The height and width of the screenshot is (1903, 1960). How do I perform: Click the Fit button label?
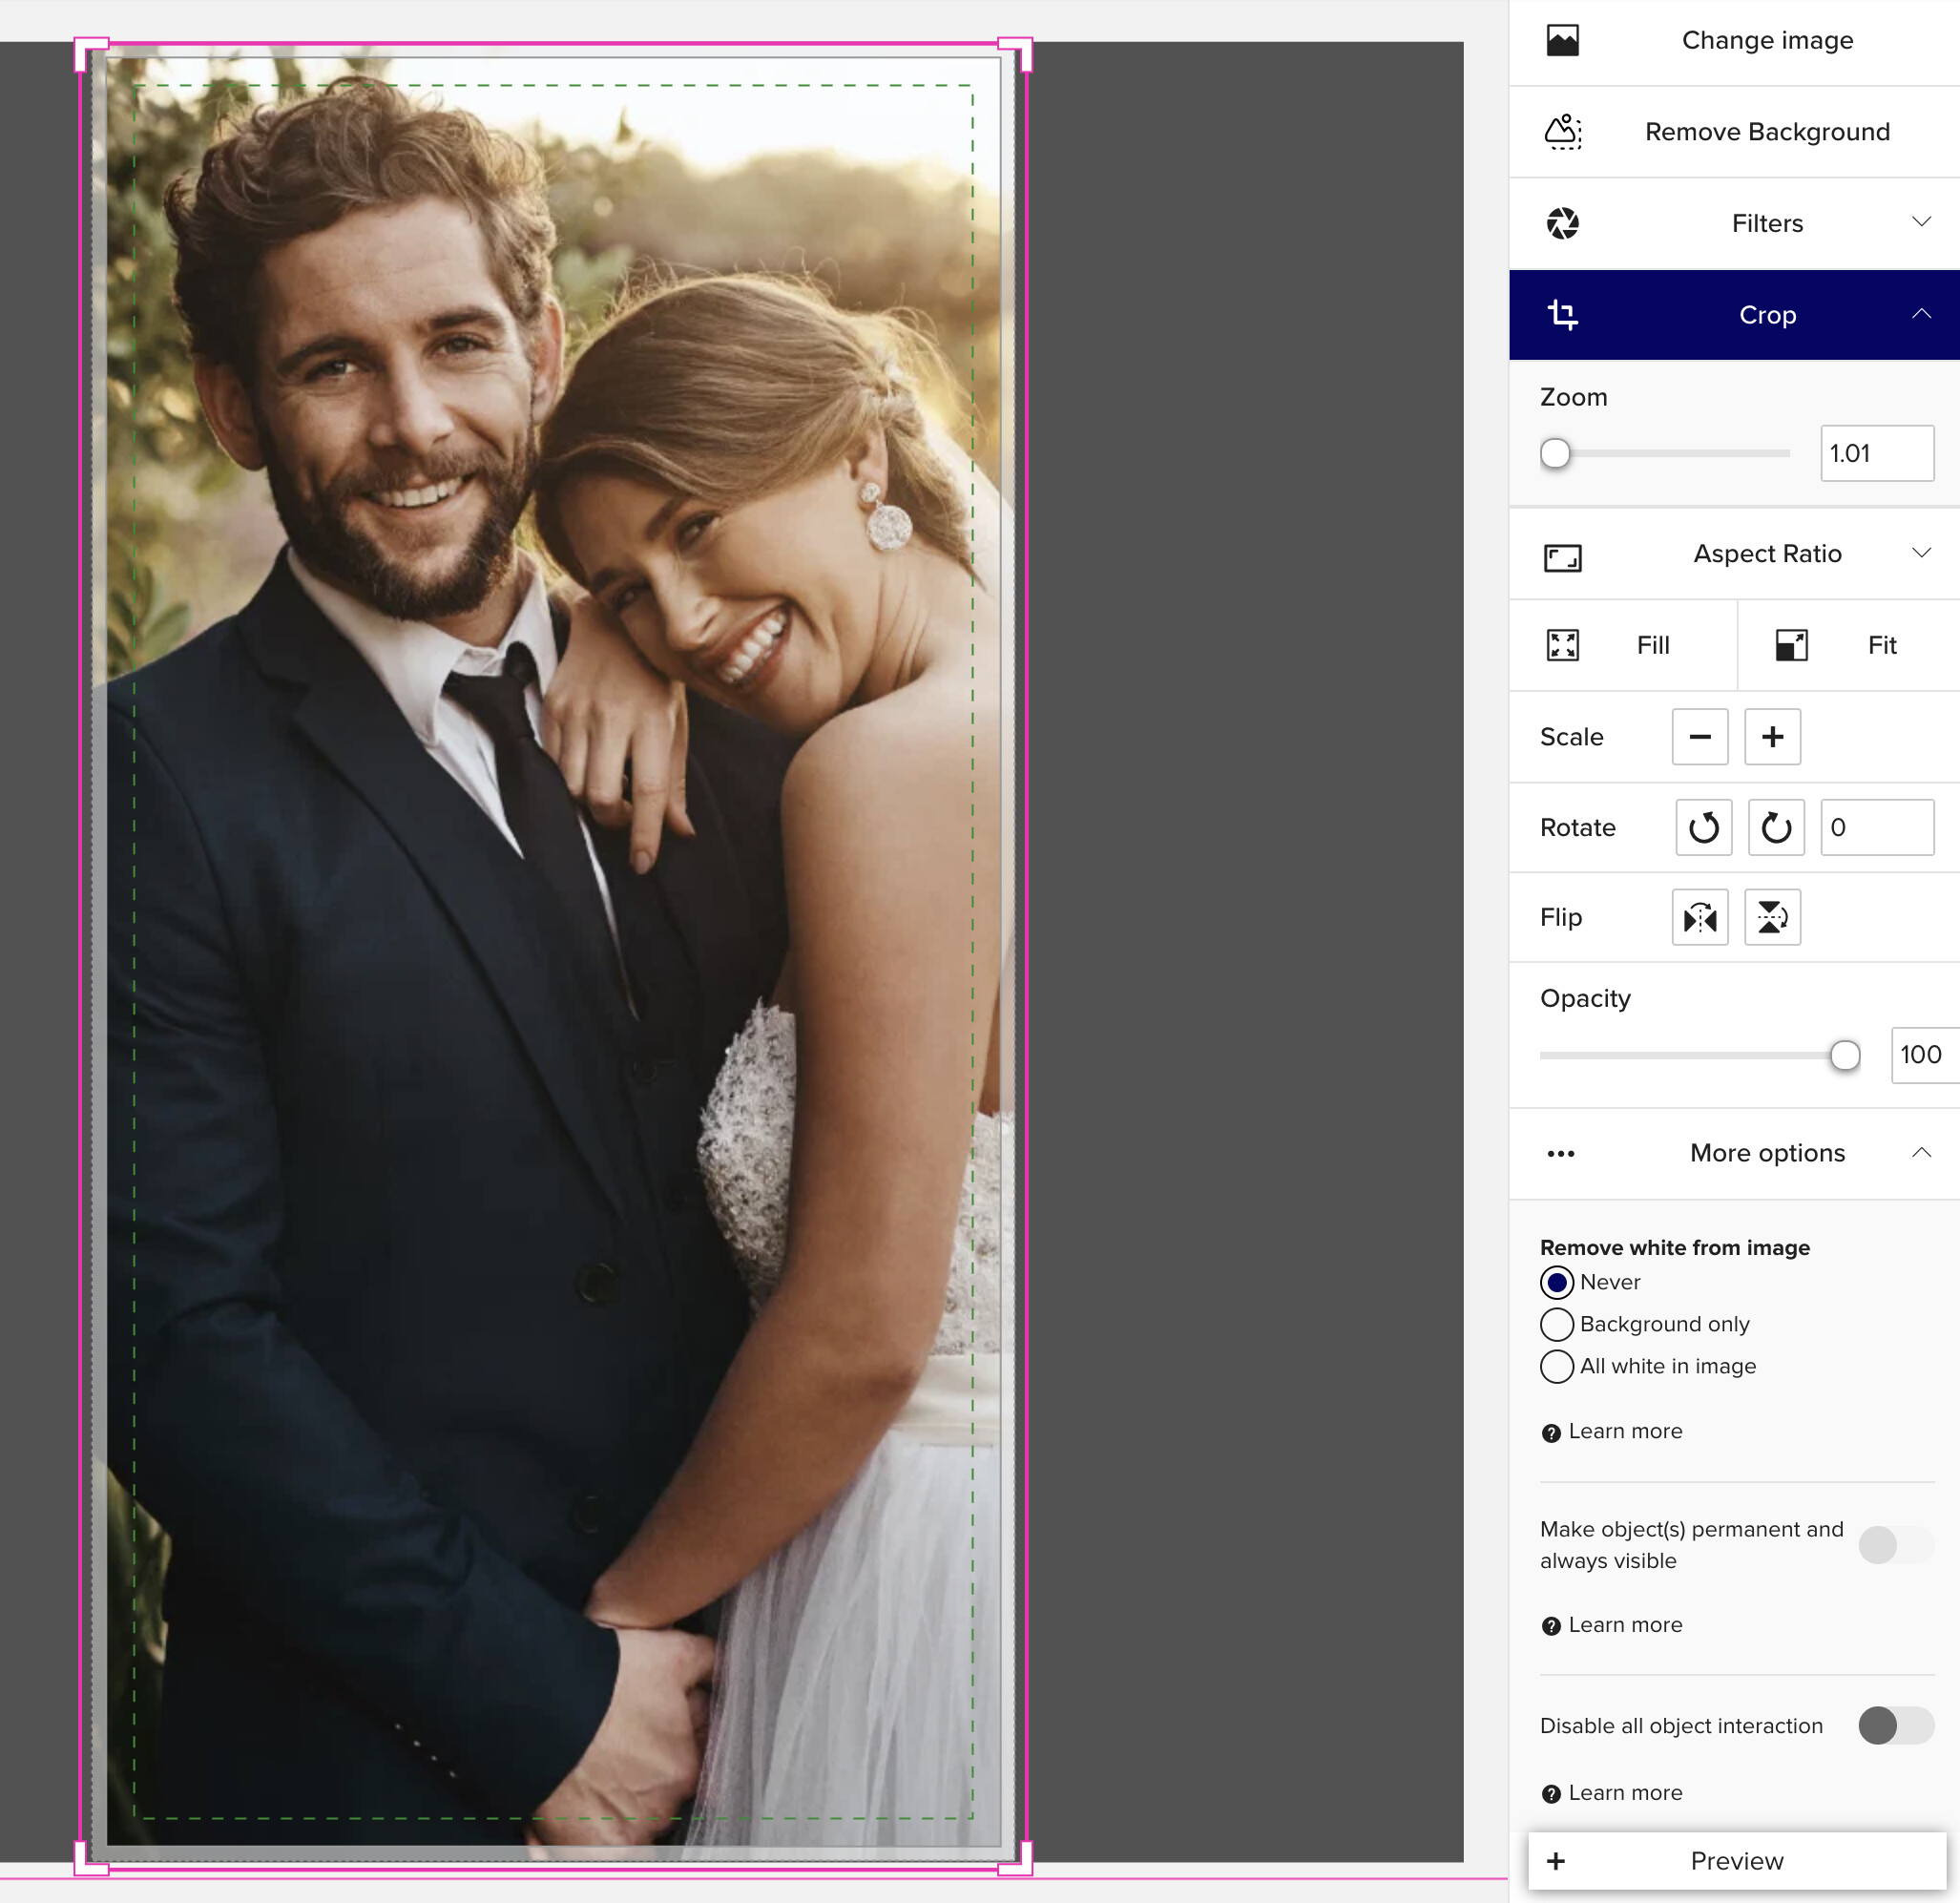point(1882,645)
